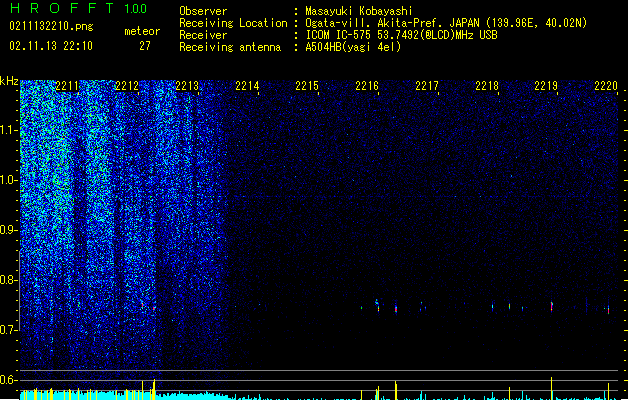Click the 0.7 kHz axis label

coord(8,330)
